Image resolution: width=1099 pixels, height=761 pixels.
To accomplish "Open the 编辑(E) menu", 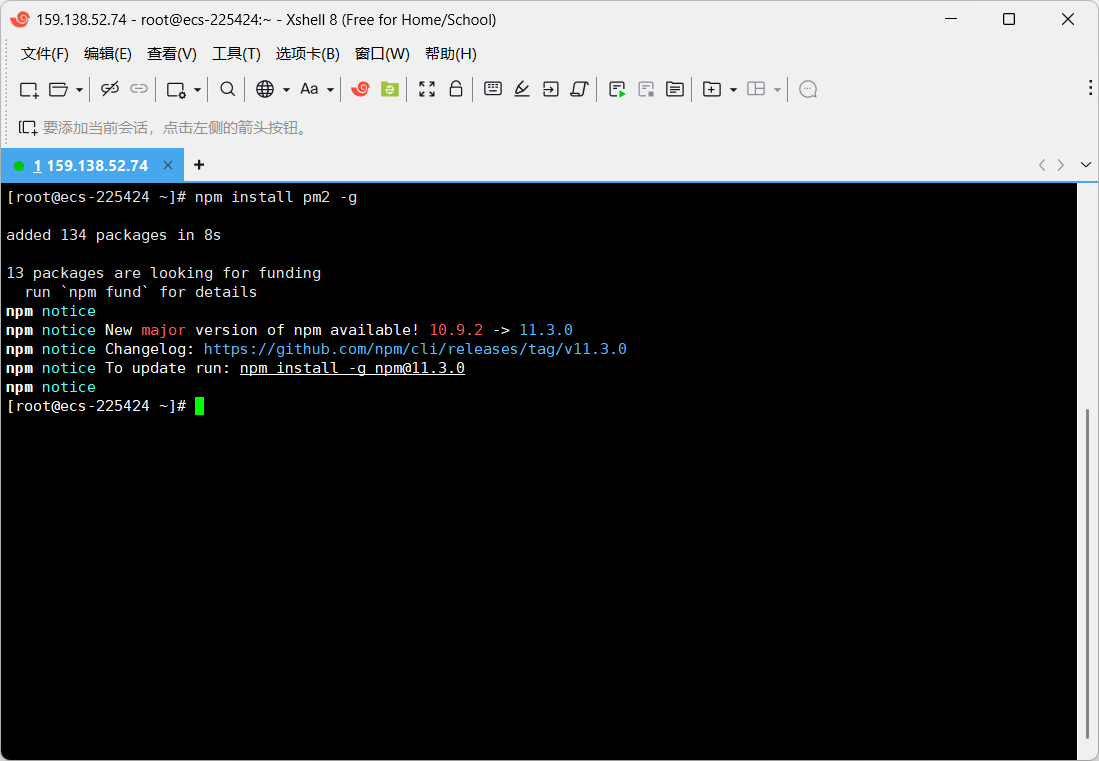I will (x=107, y=54).
